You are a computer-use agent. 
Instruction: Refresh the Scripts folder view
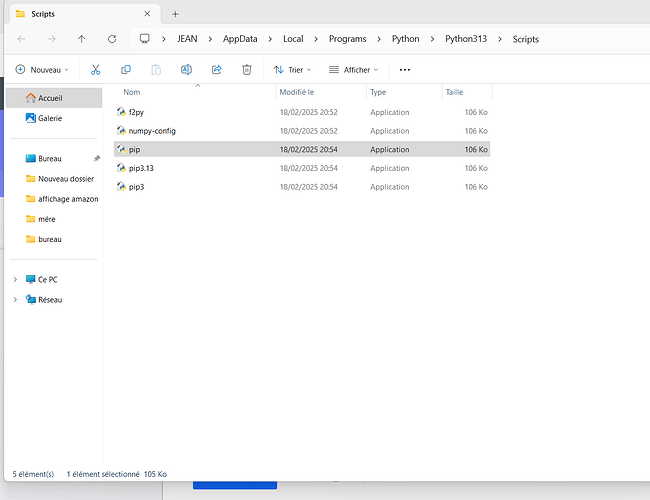(112, 39)
